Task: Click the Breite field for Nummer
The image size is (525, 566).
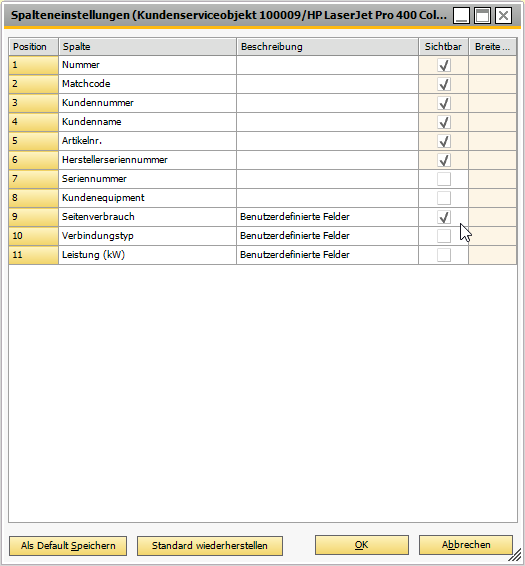Action: [x=493, y=65]
